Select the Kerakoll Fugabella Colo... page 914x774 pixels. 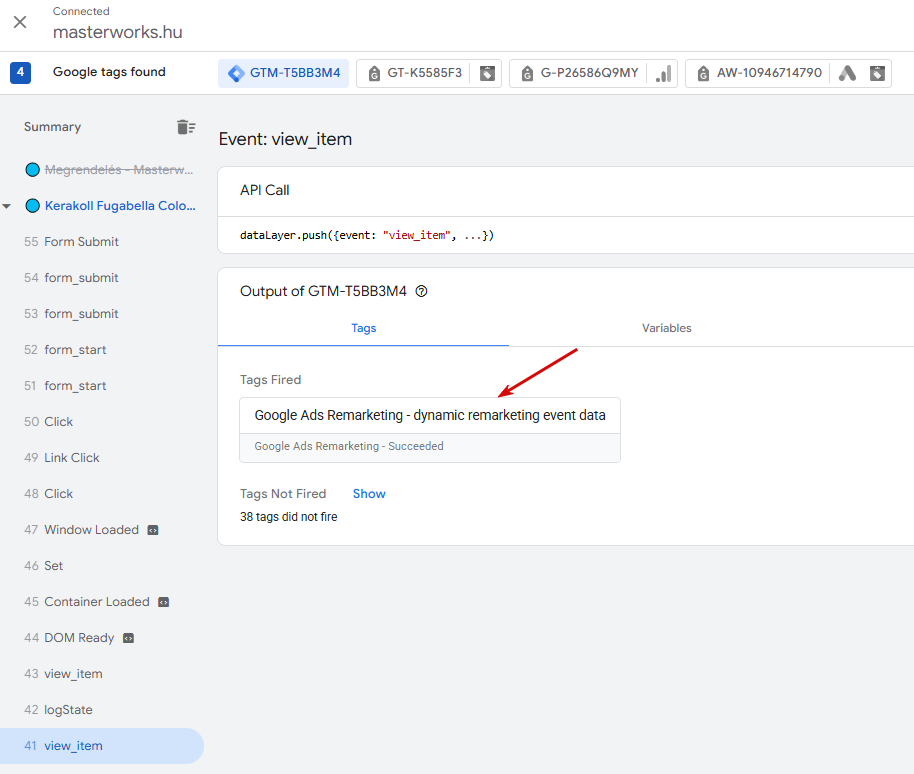[x=119, y=206]
